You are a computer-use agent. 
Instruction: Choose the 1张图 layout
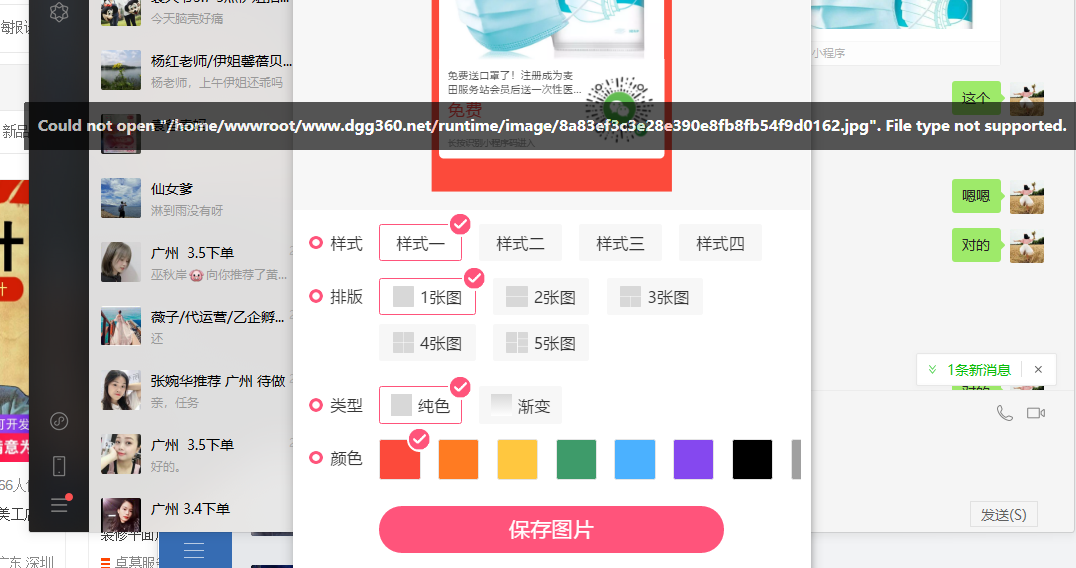(427, 297)
